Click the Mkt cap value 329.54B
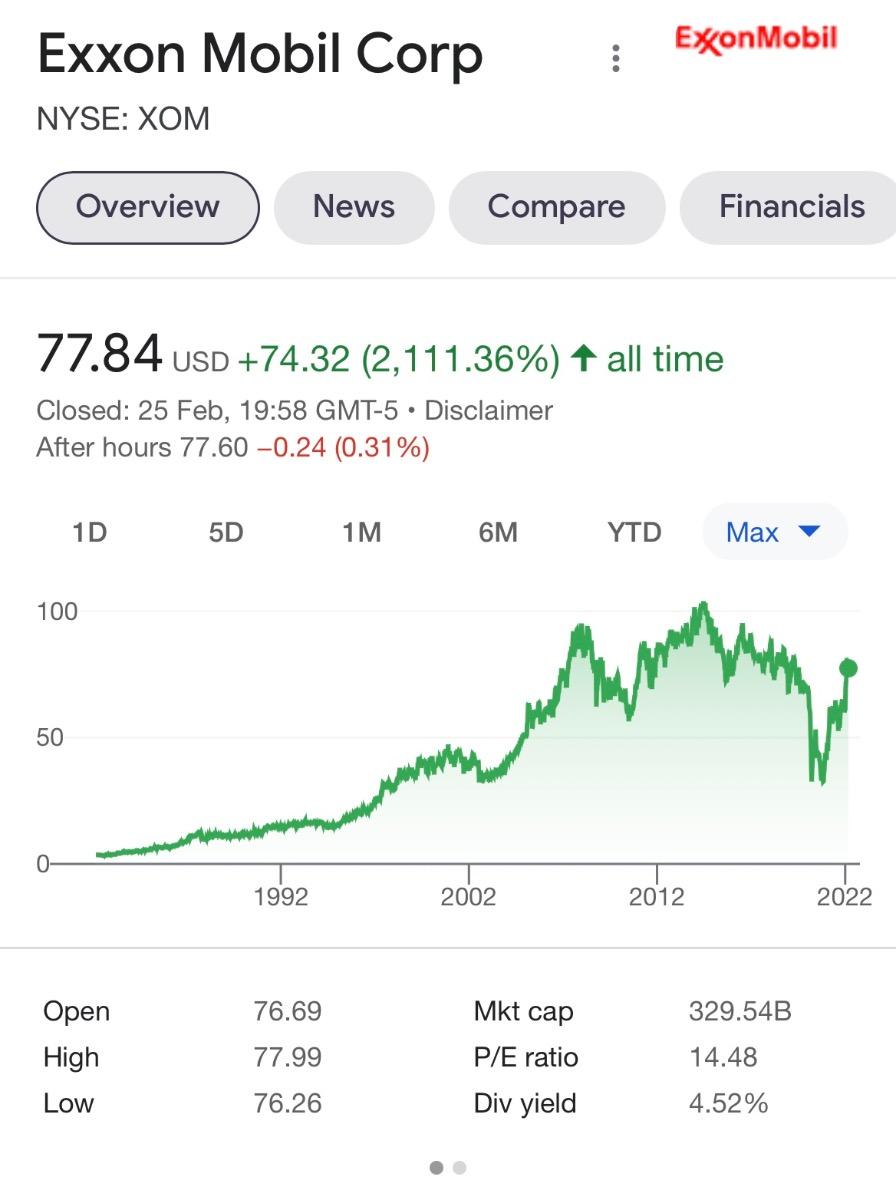Image resolution: width=896 pixels, height=1200 pixels. click(x=740, y=1011)
